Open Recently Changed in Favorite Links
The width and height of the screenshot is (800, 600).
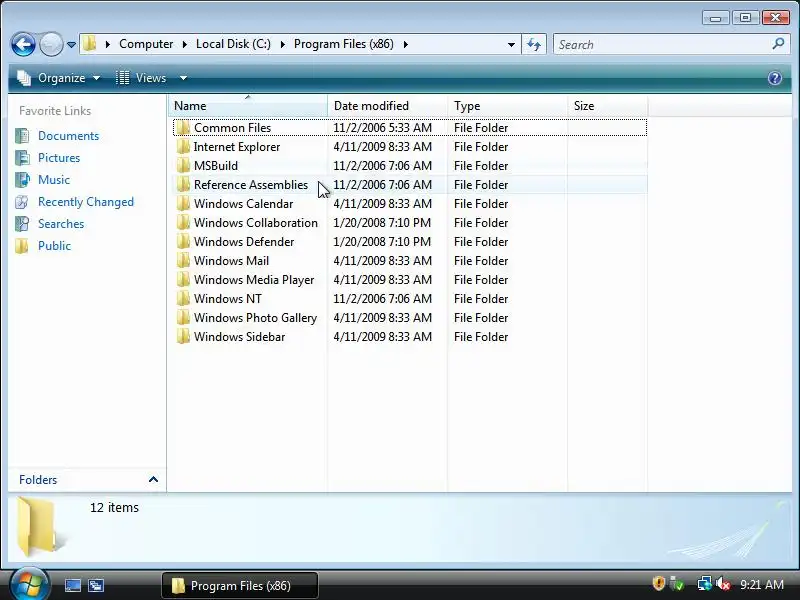86,202
